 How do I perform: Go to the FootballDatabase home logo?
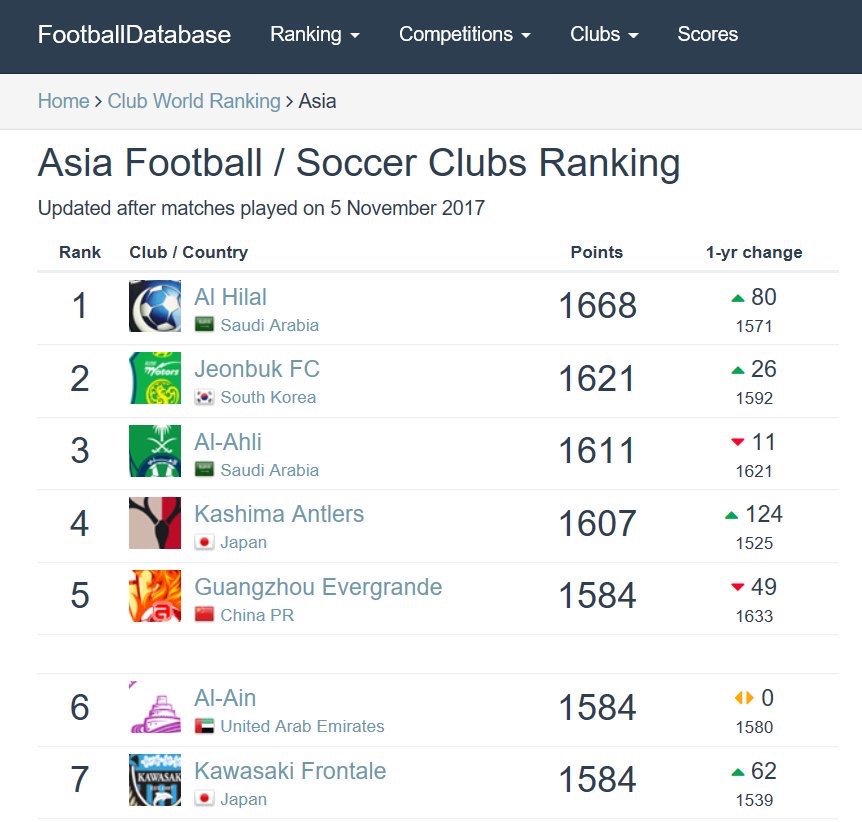coord(134,35)
